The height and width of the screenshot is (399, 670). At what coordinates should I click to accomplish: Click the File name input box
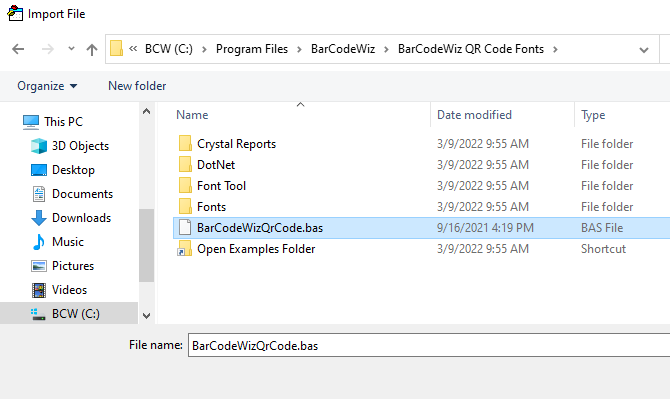(x=429, y=345)
